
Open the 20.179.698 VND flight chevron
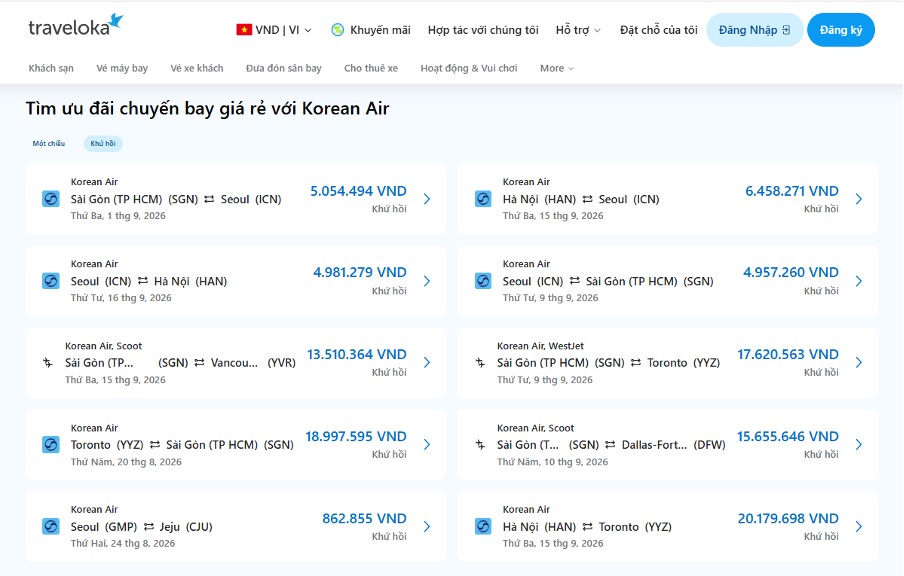click(859, 526)
